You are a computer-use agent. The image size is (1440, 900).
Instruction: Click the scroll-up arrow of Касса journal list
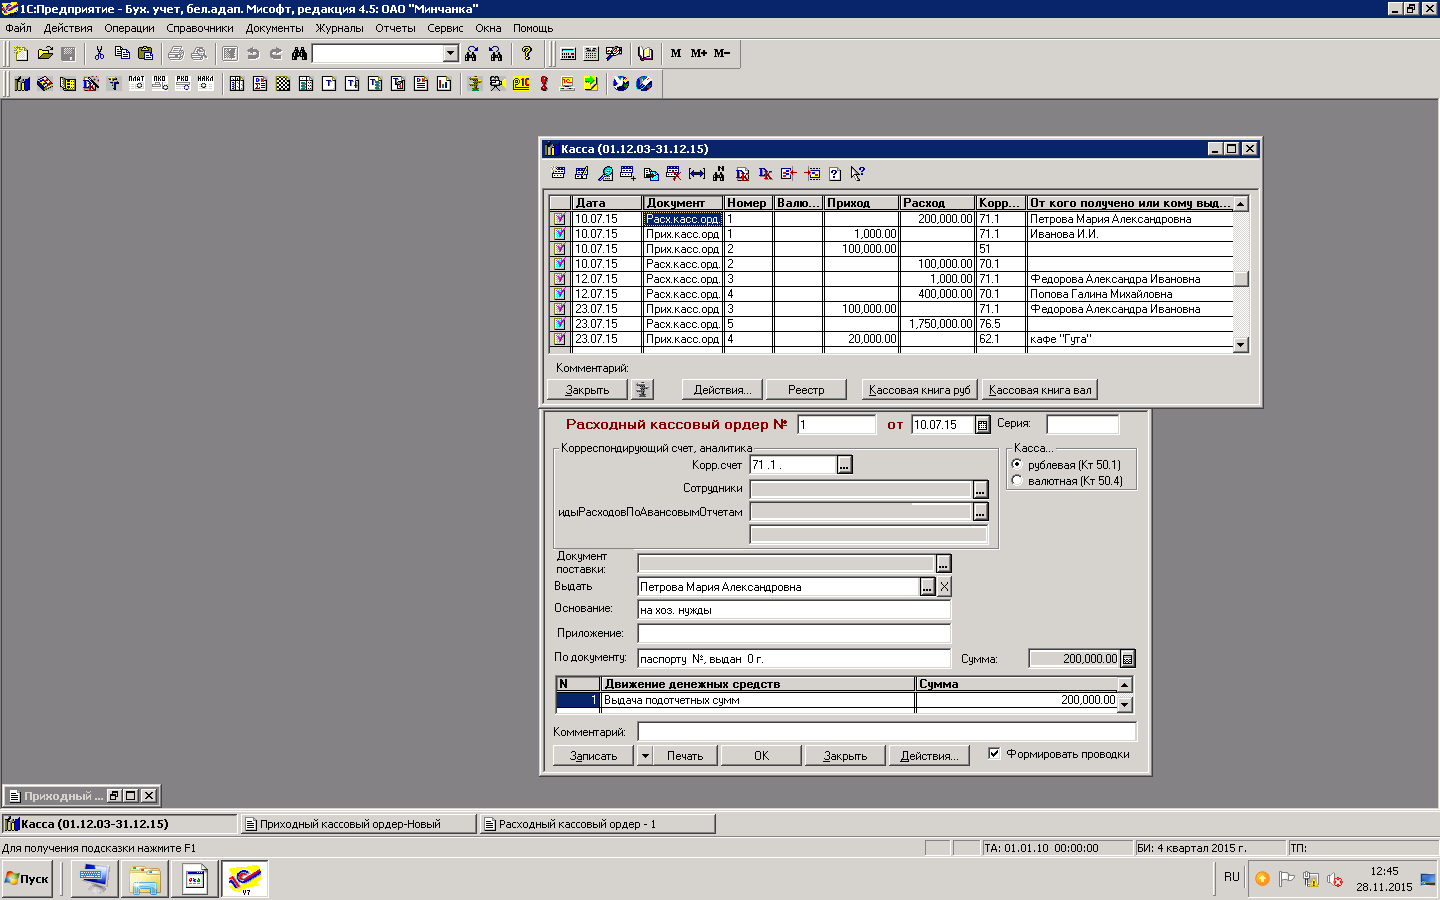click(x=1241, y=203)
